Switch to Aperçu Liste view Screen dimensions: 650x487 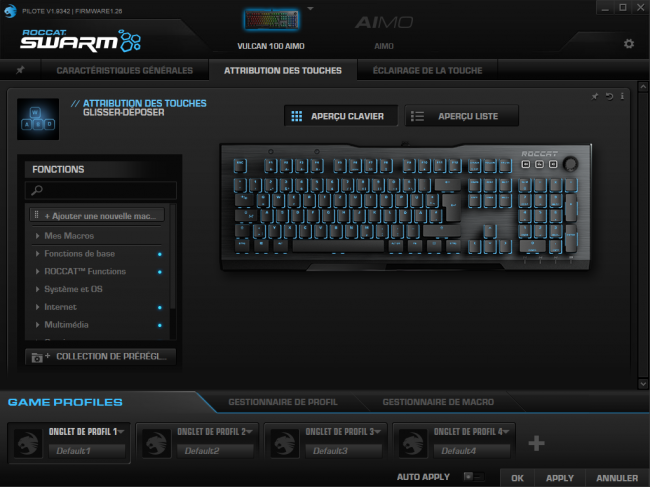461,116
